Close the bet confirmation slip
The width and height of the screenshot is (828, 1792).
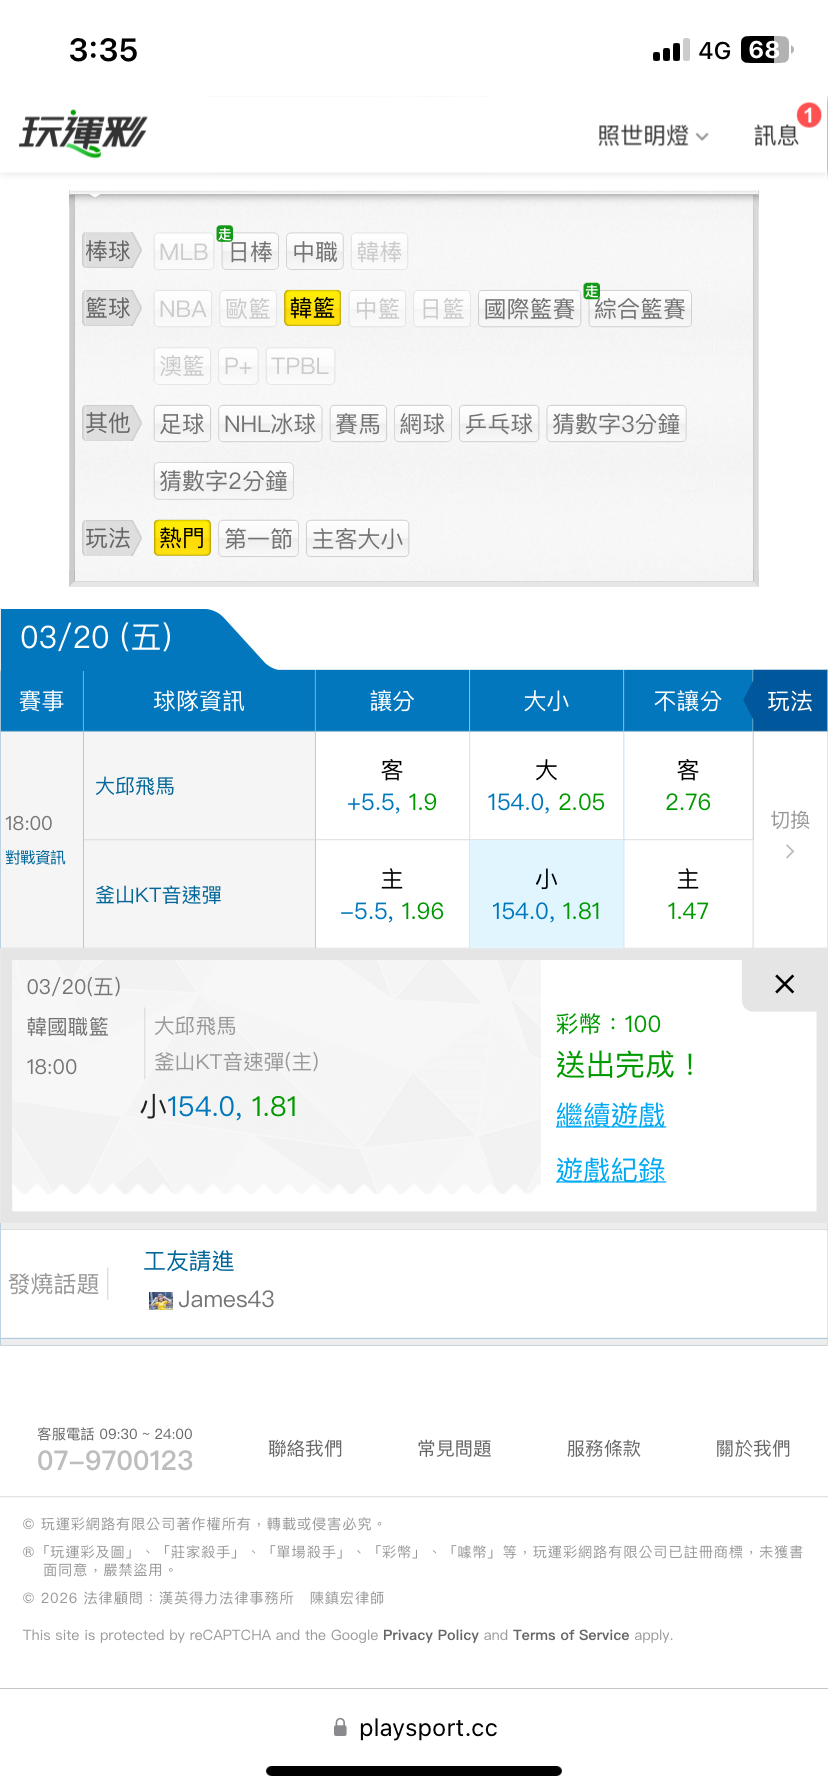click(x=785, y=984)
